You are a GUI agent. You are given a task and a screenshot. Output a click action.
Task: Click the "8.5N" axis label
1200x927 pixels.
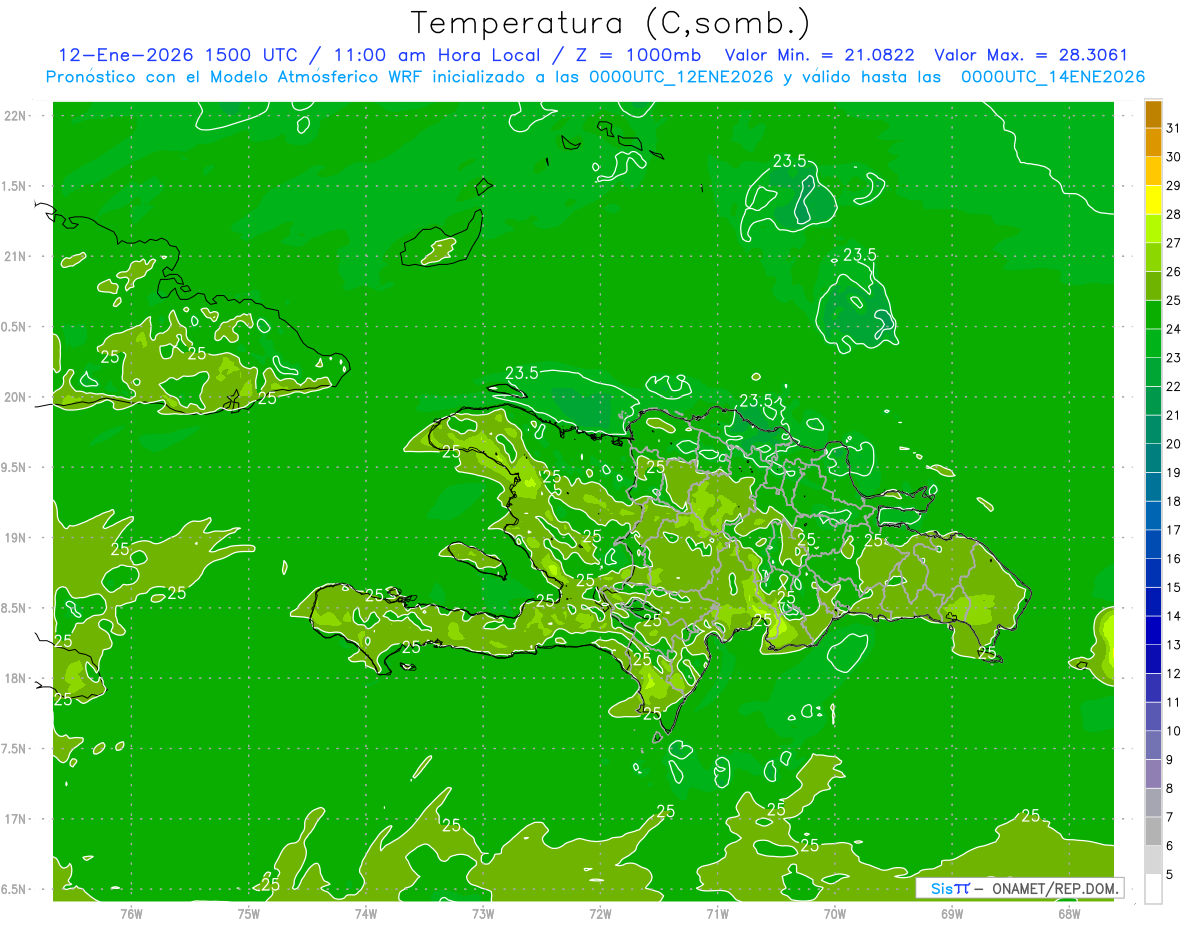point(15,608)
